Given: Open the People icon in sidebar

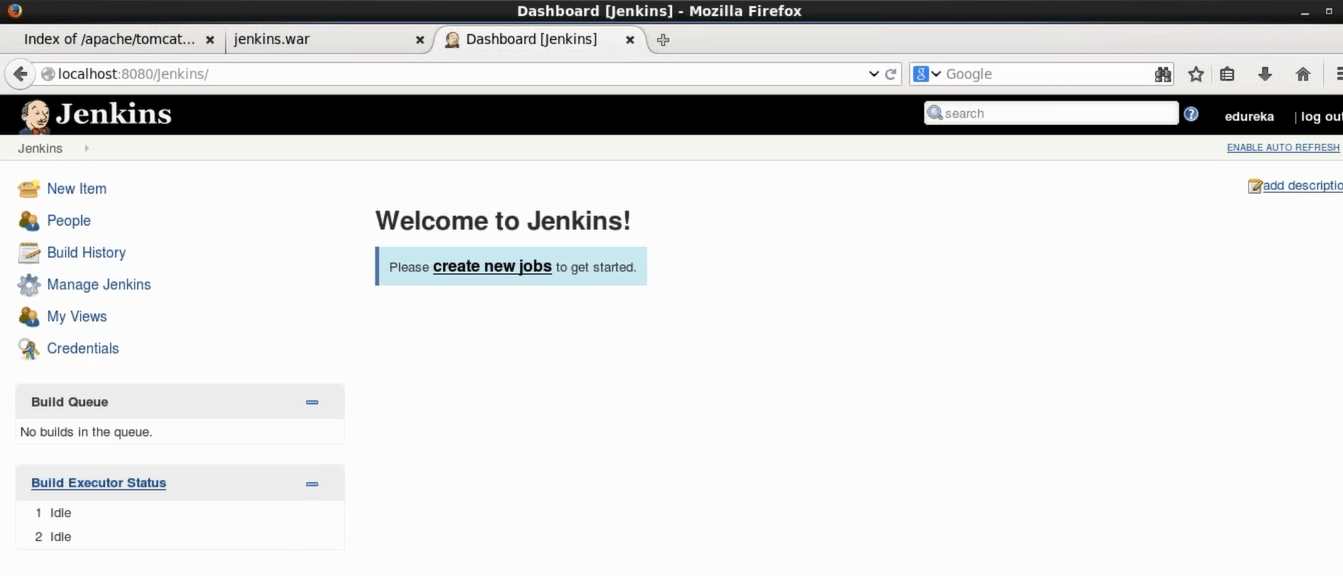Looking at the screenshot, I should click(29, 221).
